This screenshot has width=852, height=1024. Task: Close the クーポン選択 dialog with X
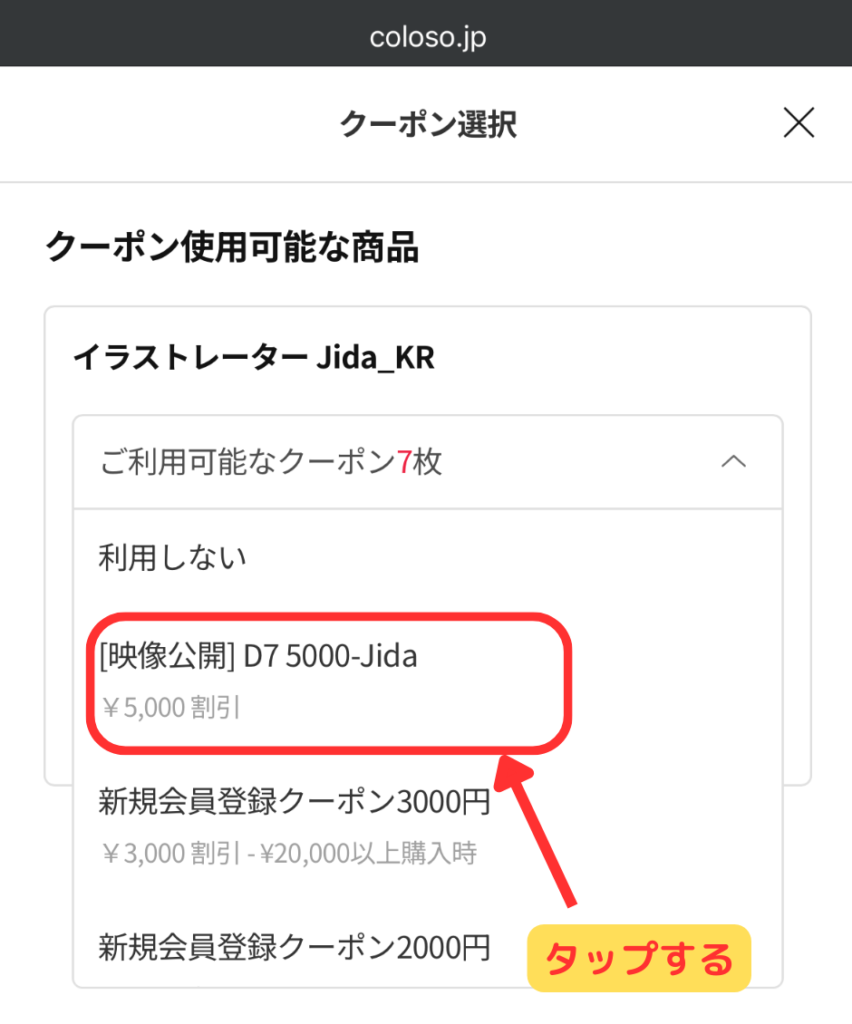pyautogui.click(x=798, y=123)
